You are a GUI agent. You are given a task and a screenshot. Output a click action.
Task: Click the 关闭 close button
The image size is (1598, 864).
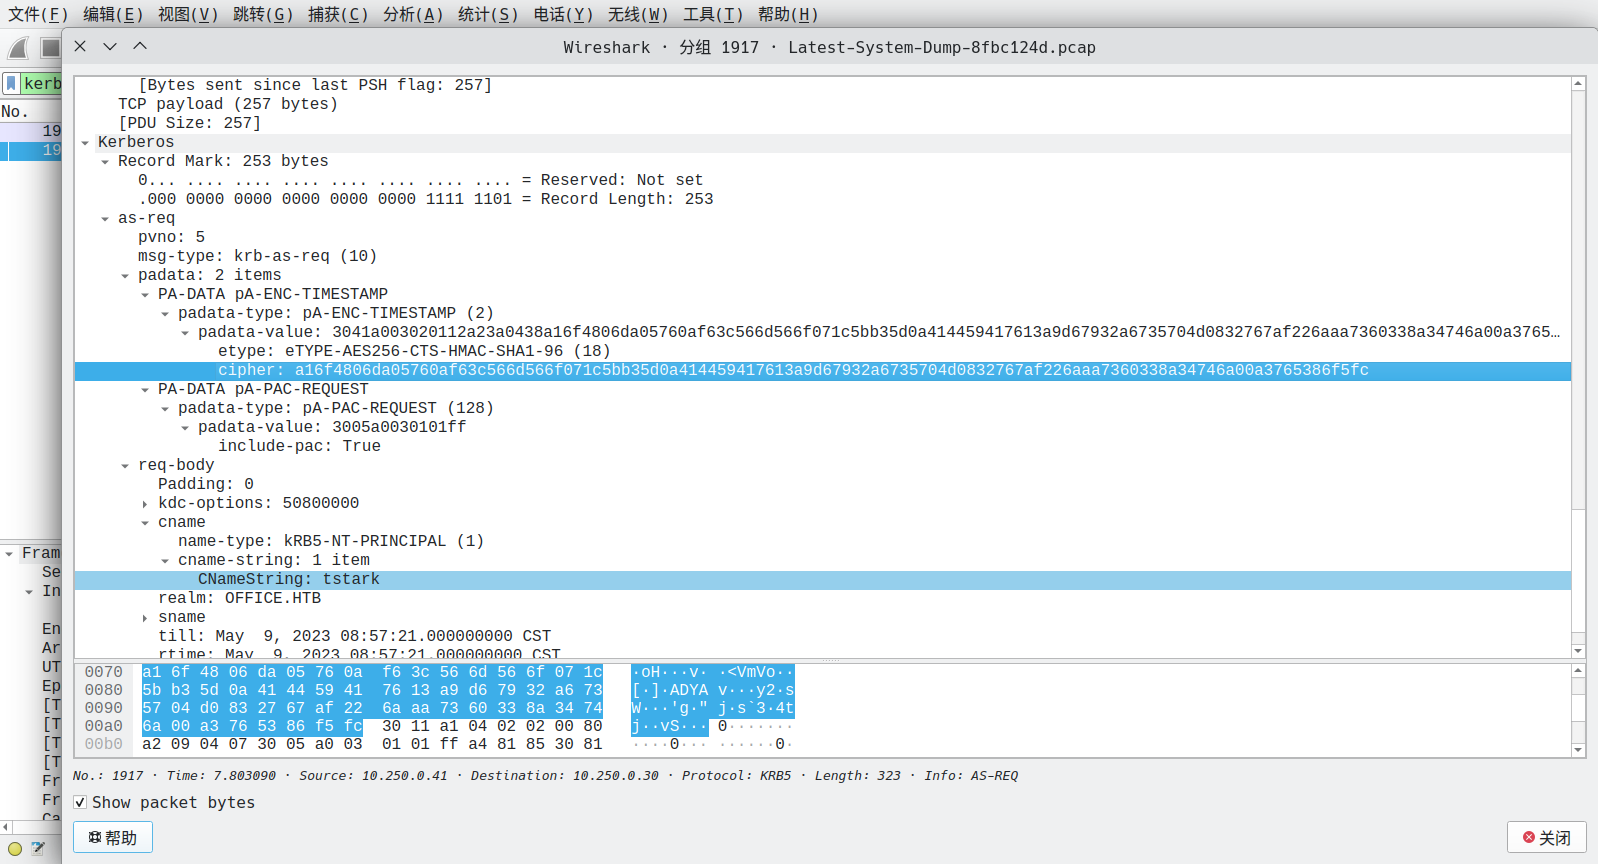tap(1546, 837)
